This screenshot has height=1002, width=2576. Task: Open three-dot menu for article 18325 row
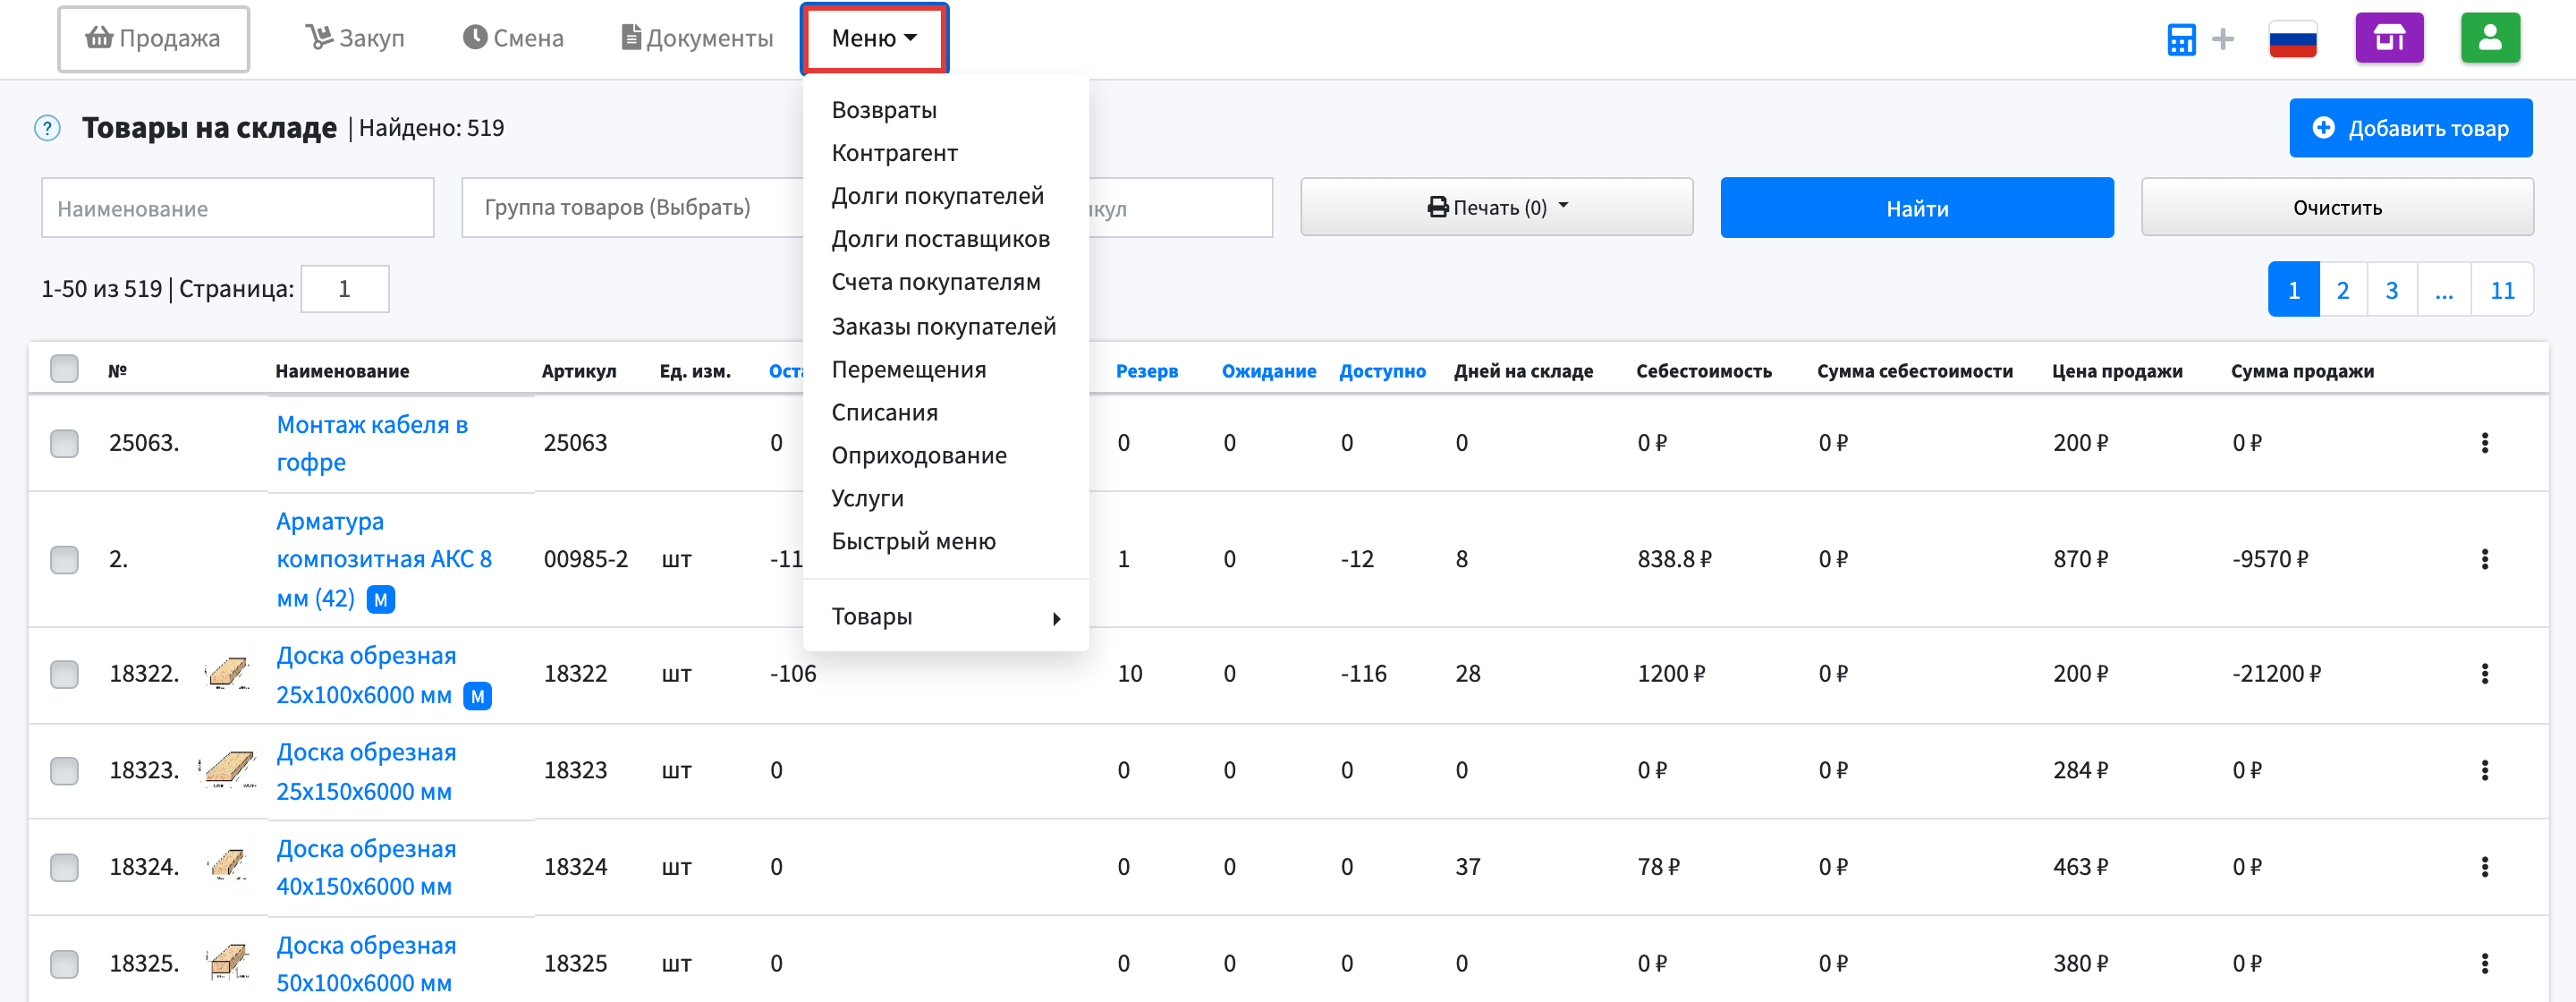point(2485,963)
